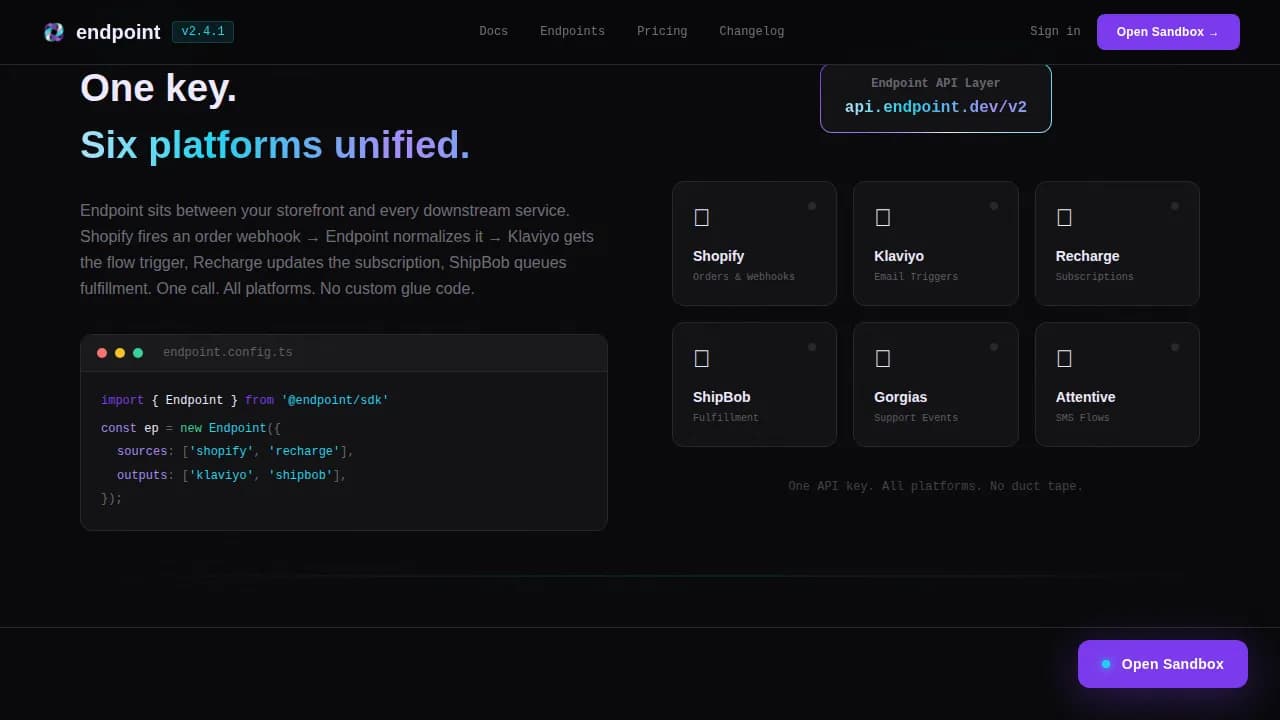Click 'Endpoint API Layer' label
Screen dimensions: 1280x720
click(x=936, y=84)
